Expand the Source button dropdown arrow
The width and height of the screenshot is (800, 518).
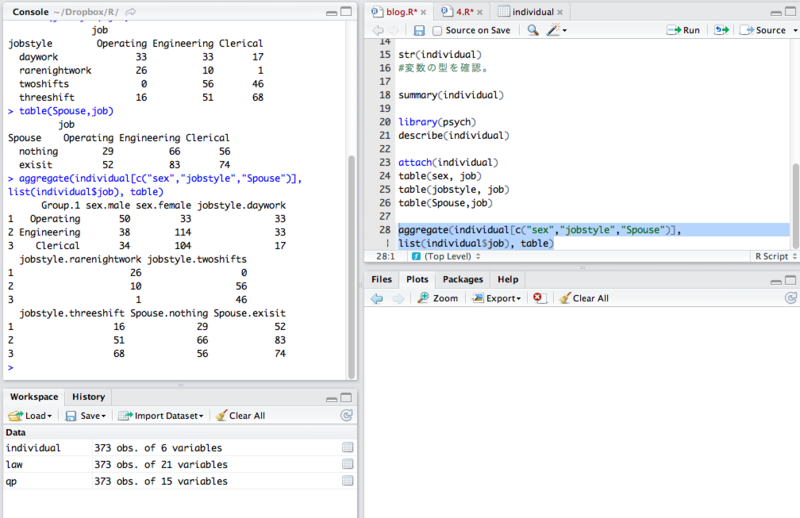tap(795, 31)
